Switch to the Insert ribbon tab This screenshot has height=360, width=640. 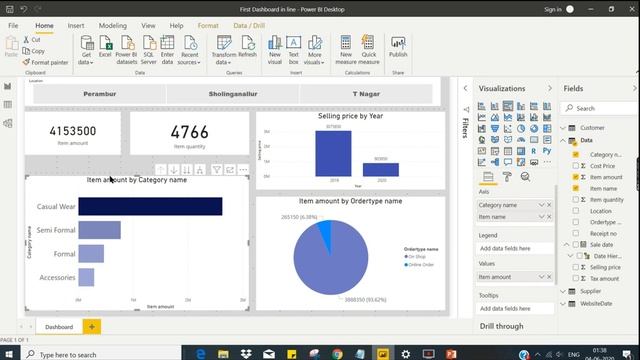[76, 25]
